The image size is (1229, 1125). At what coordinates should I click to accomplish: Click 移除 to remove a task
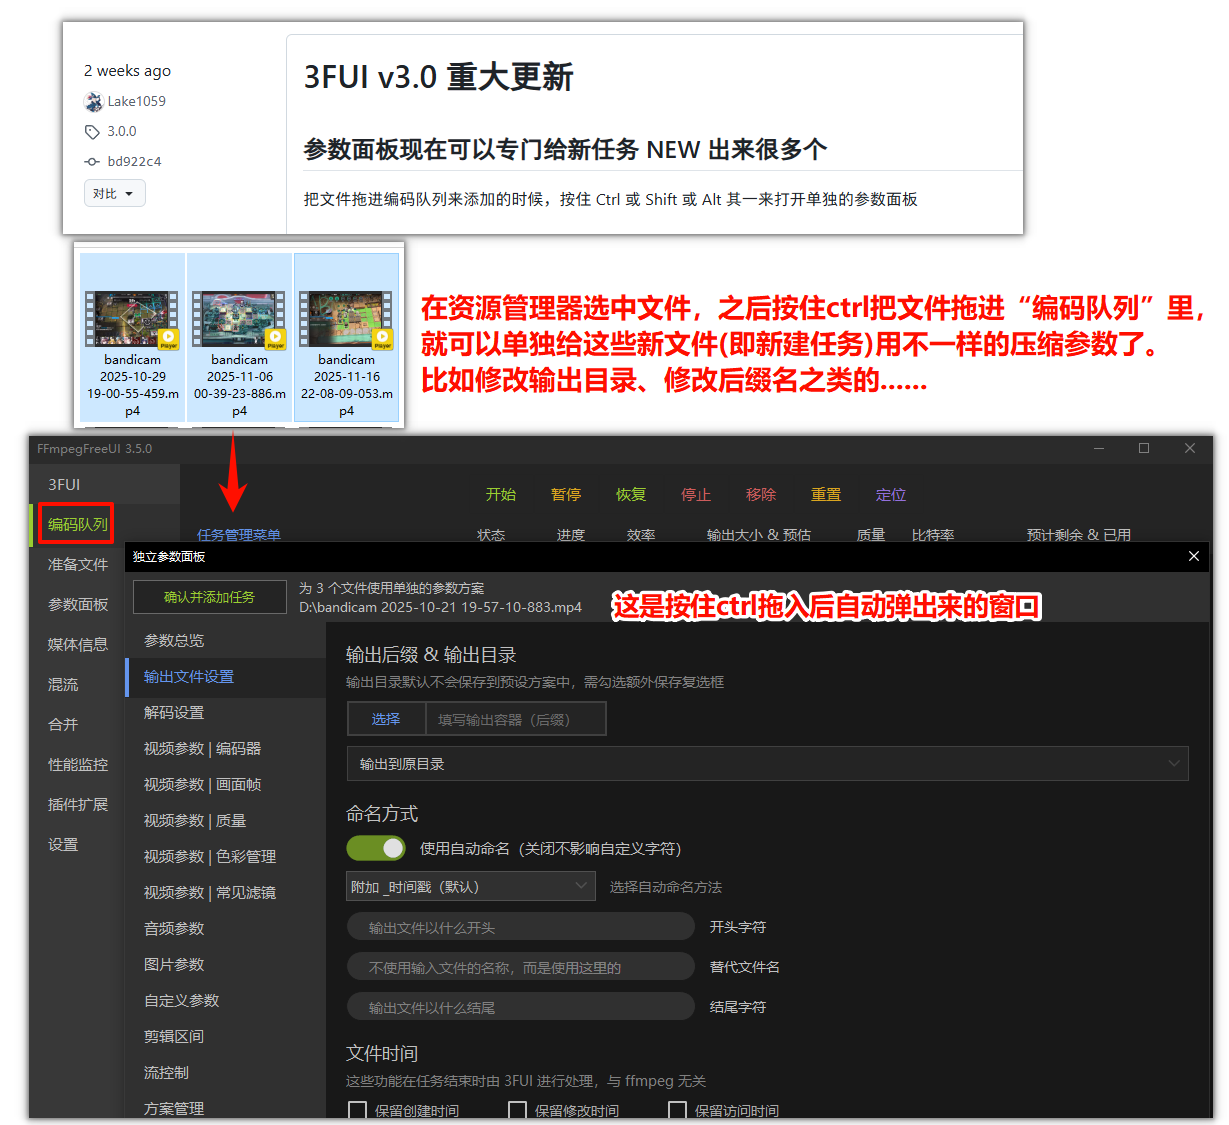click(760, 493)
